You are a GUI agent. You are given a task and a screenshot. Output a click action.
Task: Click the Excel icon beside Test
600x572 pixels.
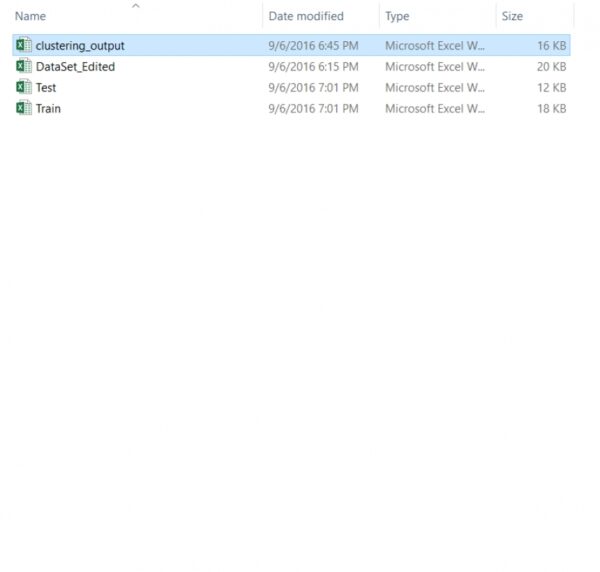tap(24, 87)
